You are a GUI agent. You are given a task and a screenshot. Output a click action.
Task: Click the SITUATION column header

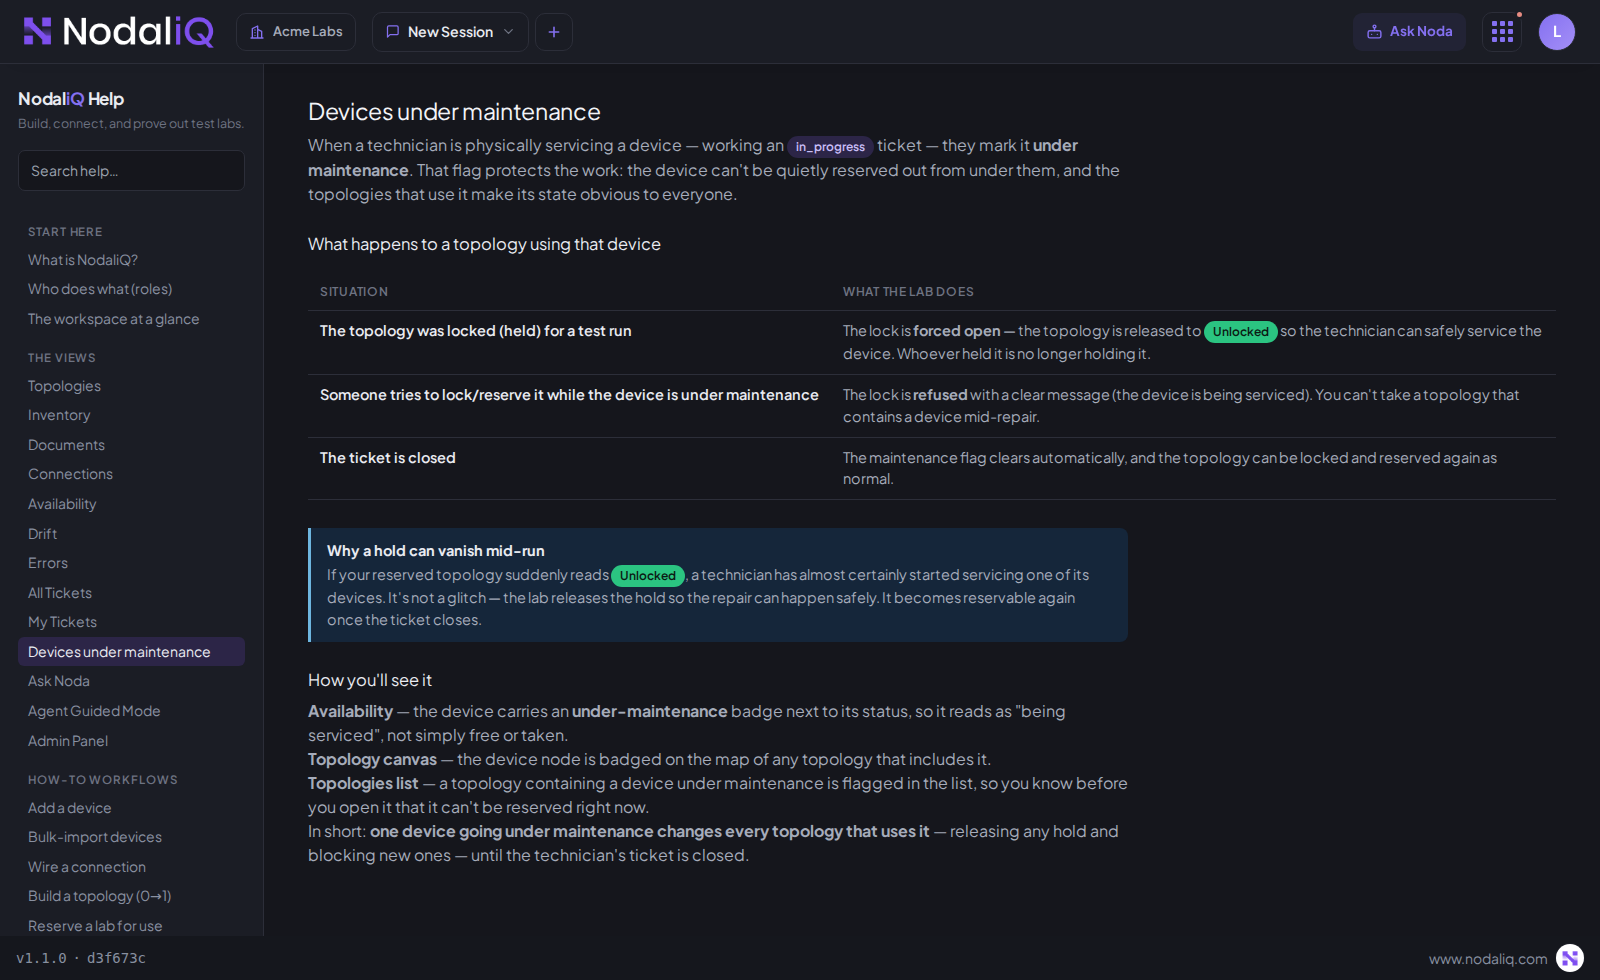tap(354, 292)
